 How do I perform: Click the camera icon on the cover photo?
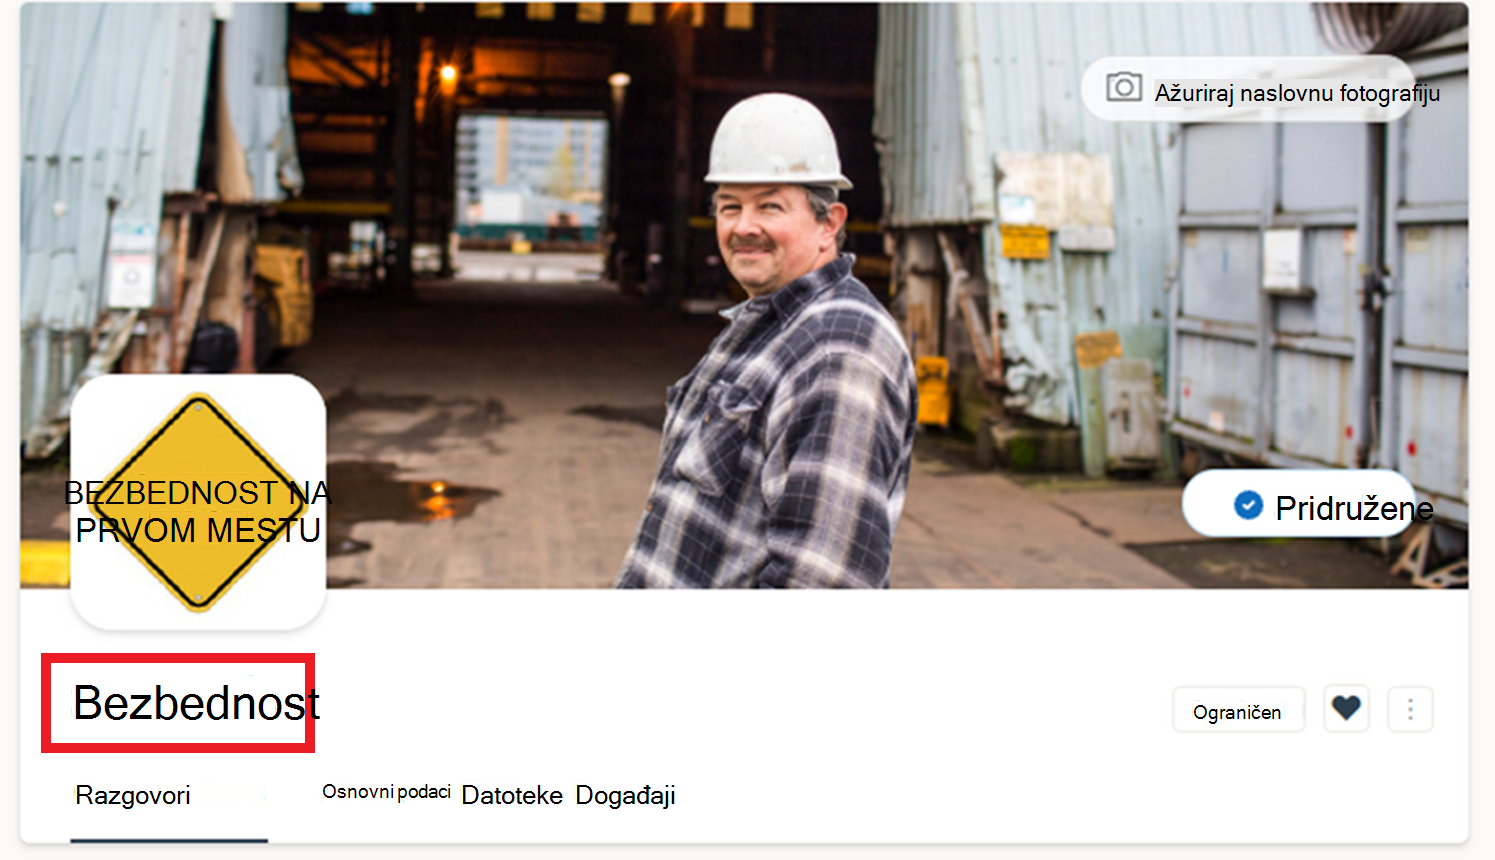click(1124, 87)
